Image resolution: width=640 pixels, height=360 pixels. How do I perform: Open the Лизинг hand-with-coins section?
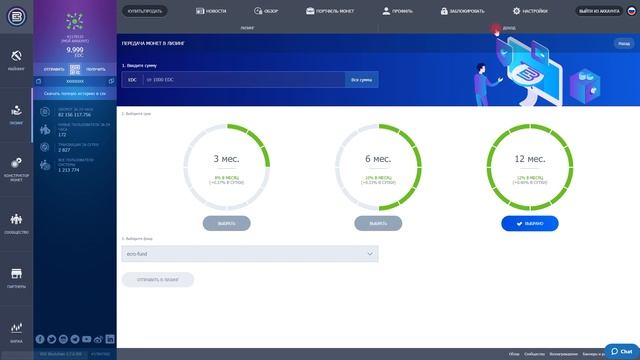tap(16, 114)
